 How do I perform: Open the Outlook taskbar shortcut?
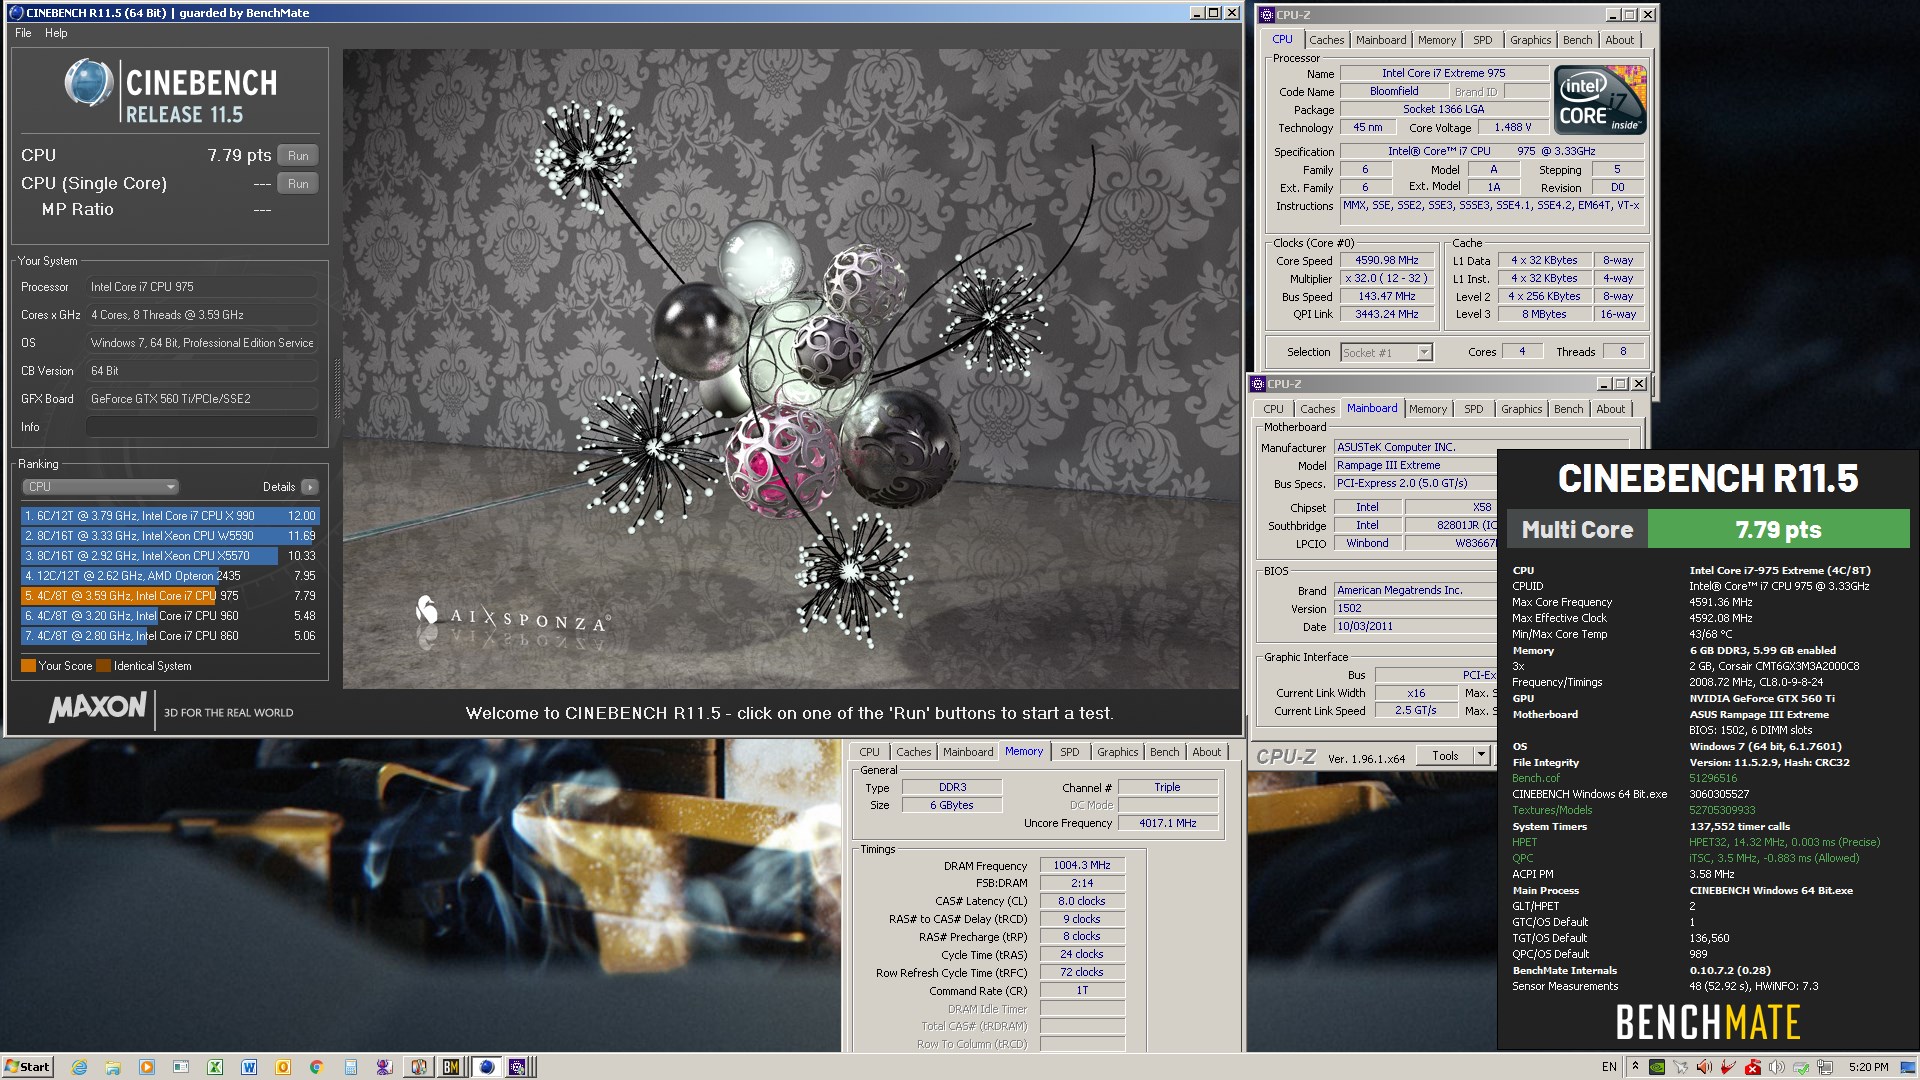[x=283, y=1067]
